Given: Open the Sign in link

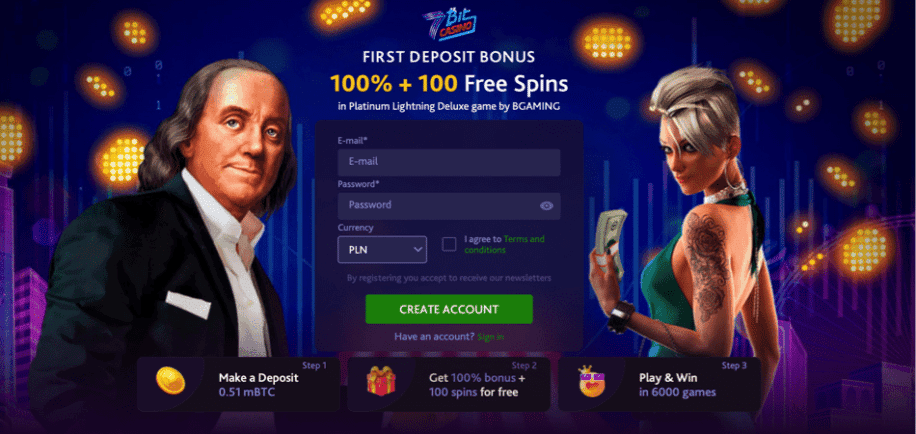Looking at the screenshot, I should click(x=491, y=337).
